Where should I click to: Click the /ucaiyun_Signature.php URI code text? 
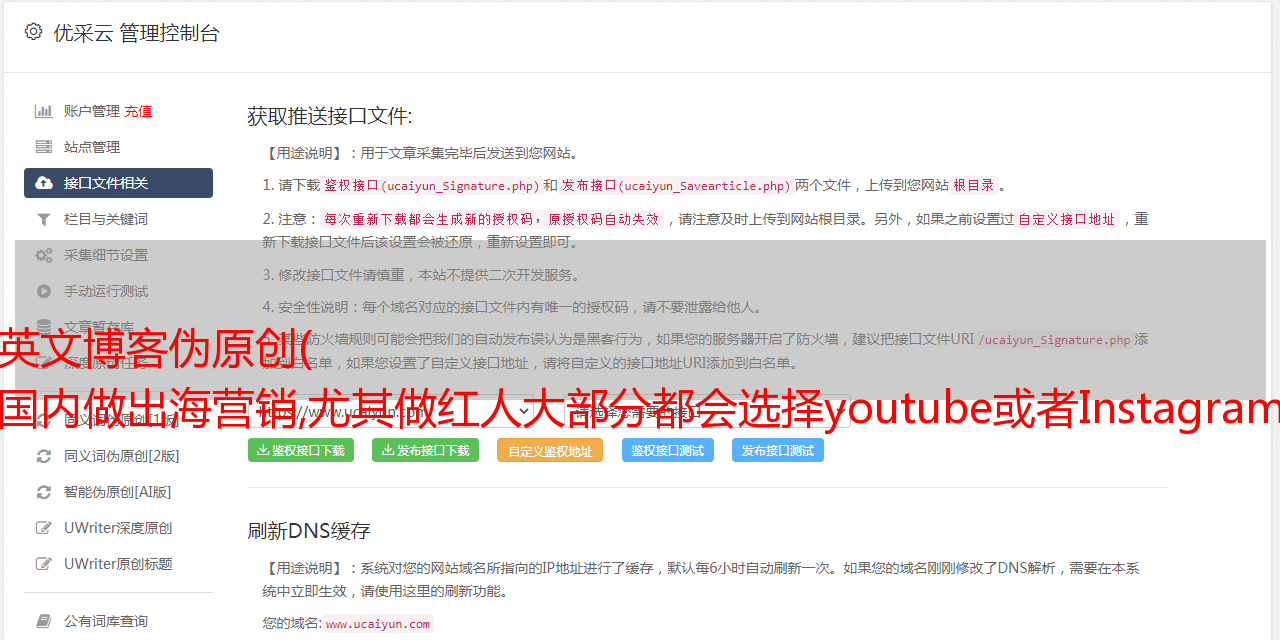coord(1054,339)
